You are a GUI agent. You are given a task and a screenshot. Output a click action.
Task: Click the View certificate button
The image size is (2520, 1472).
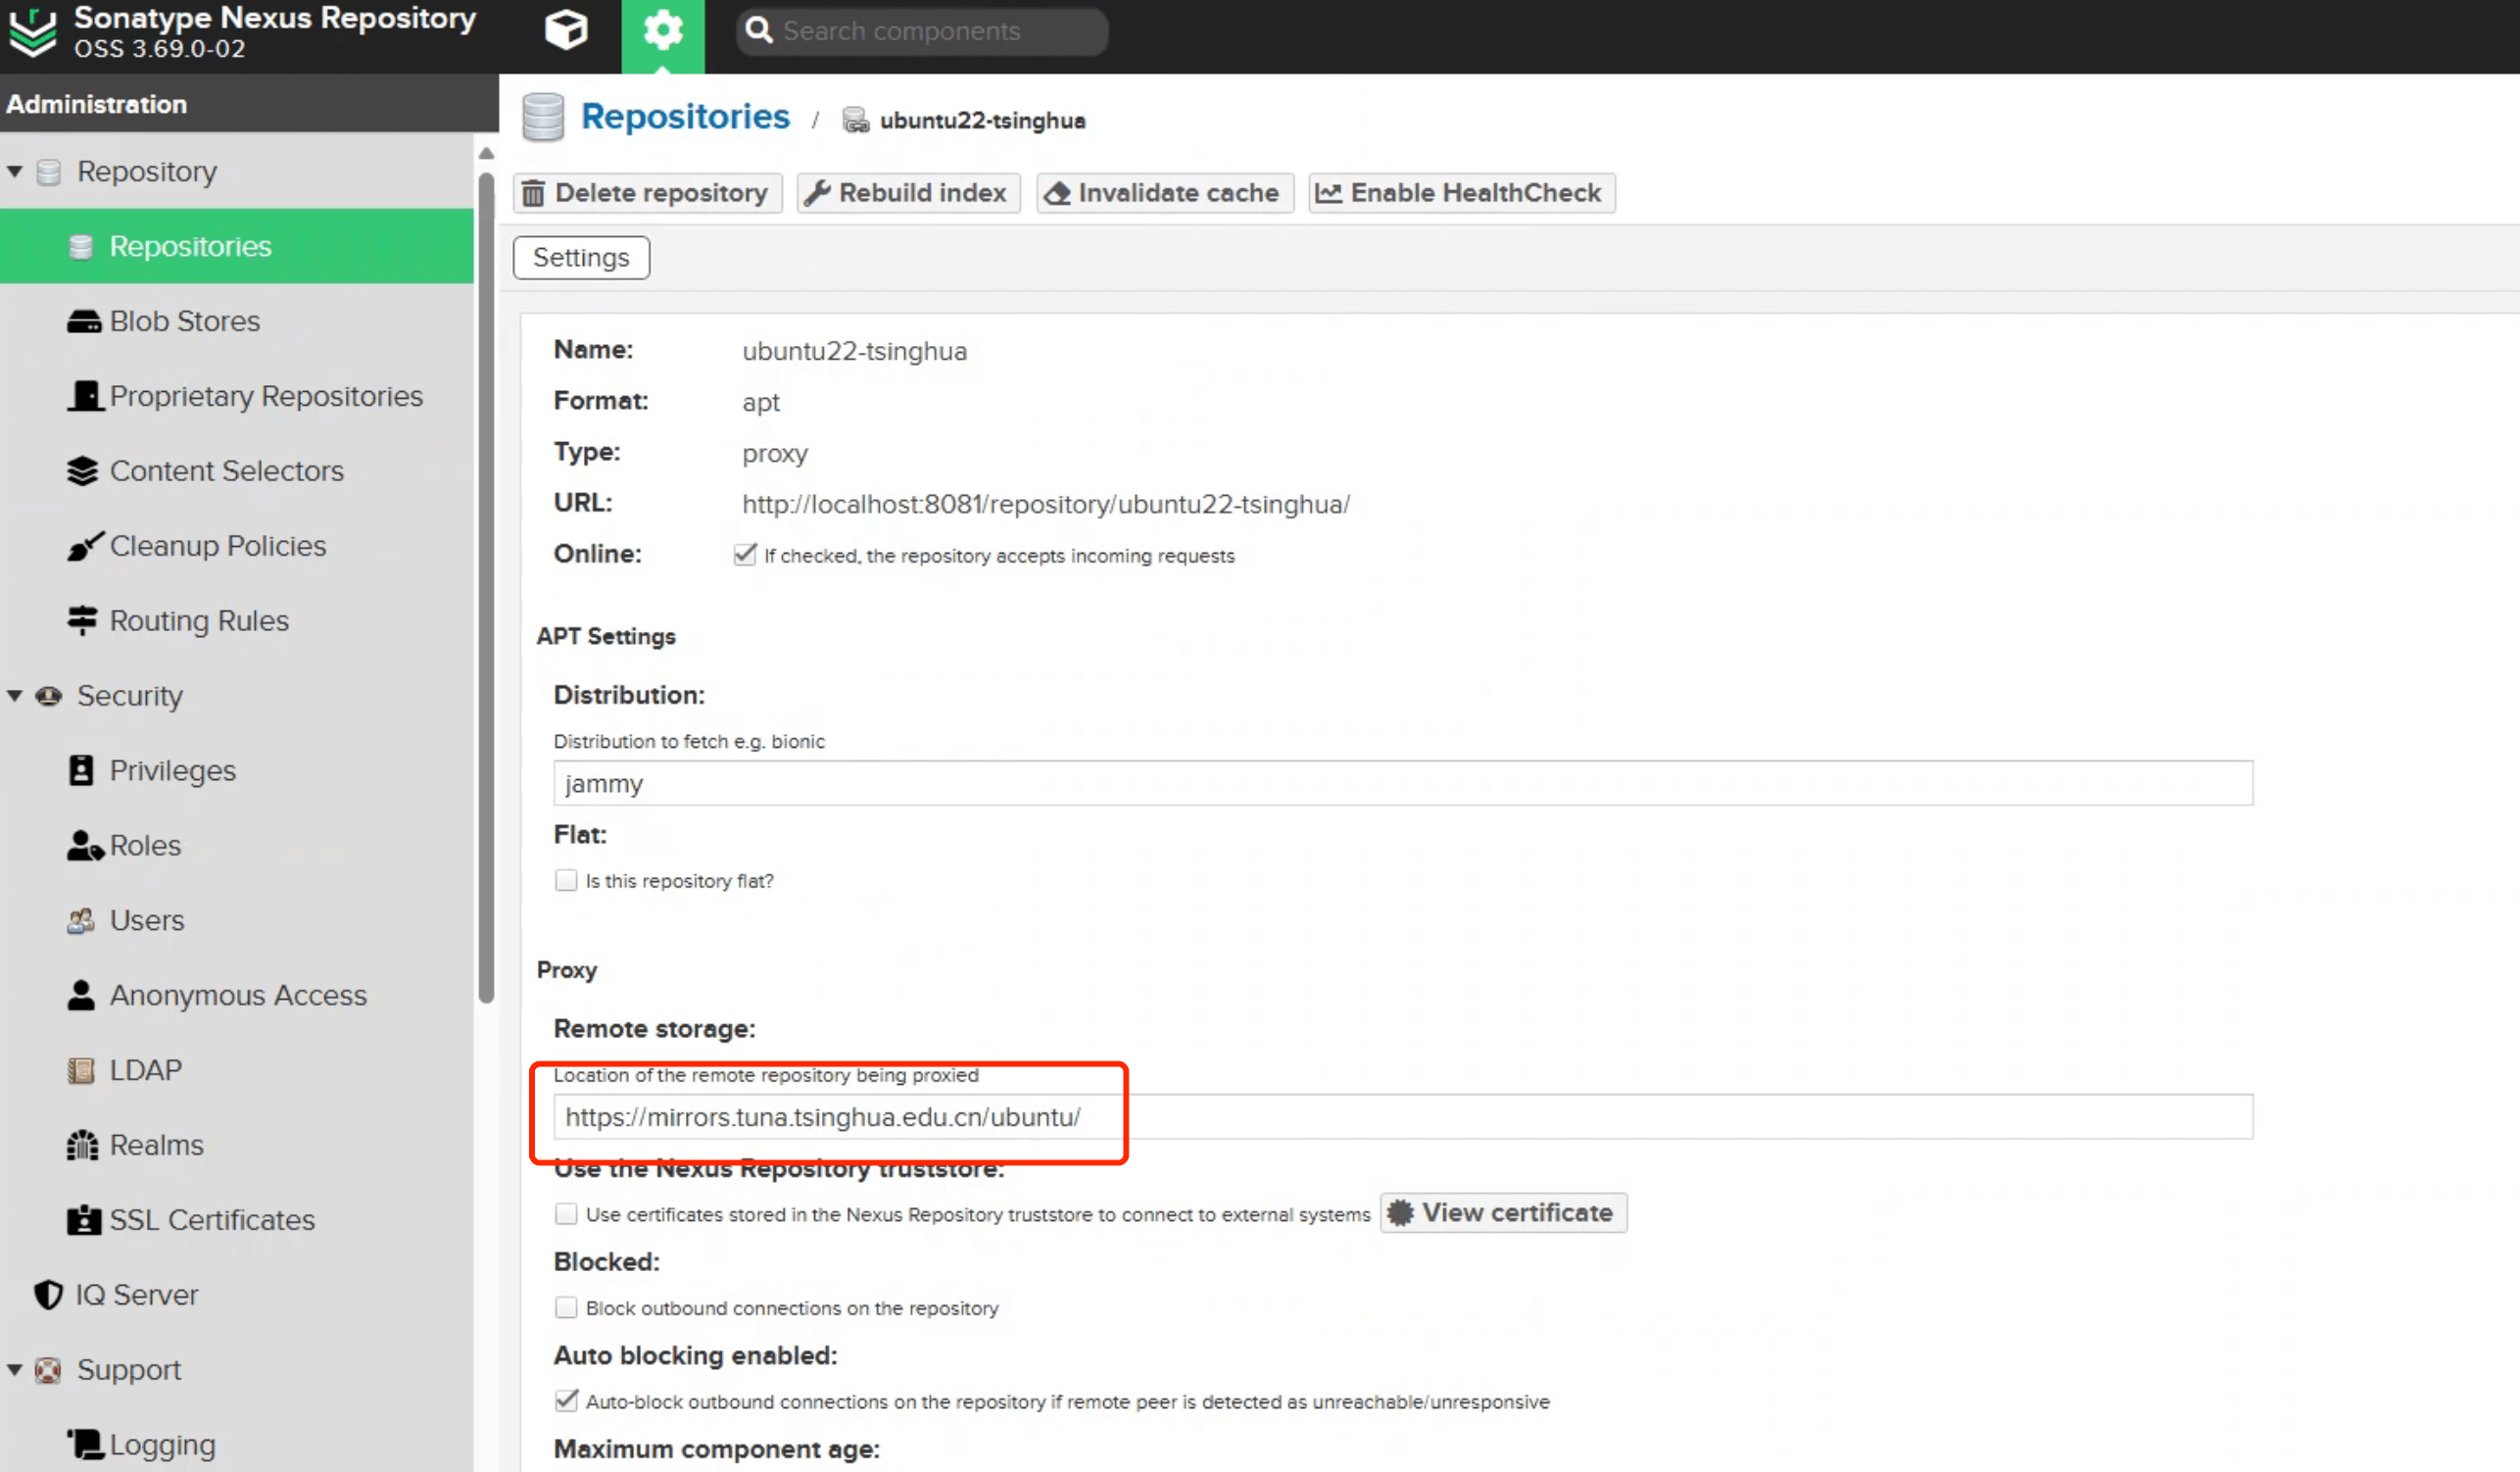(1503, 1213)
